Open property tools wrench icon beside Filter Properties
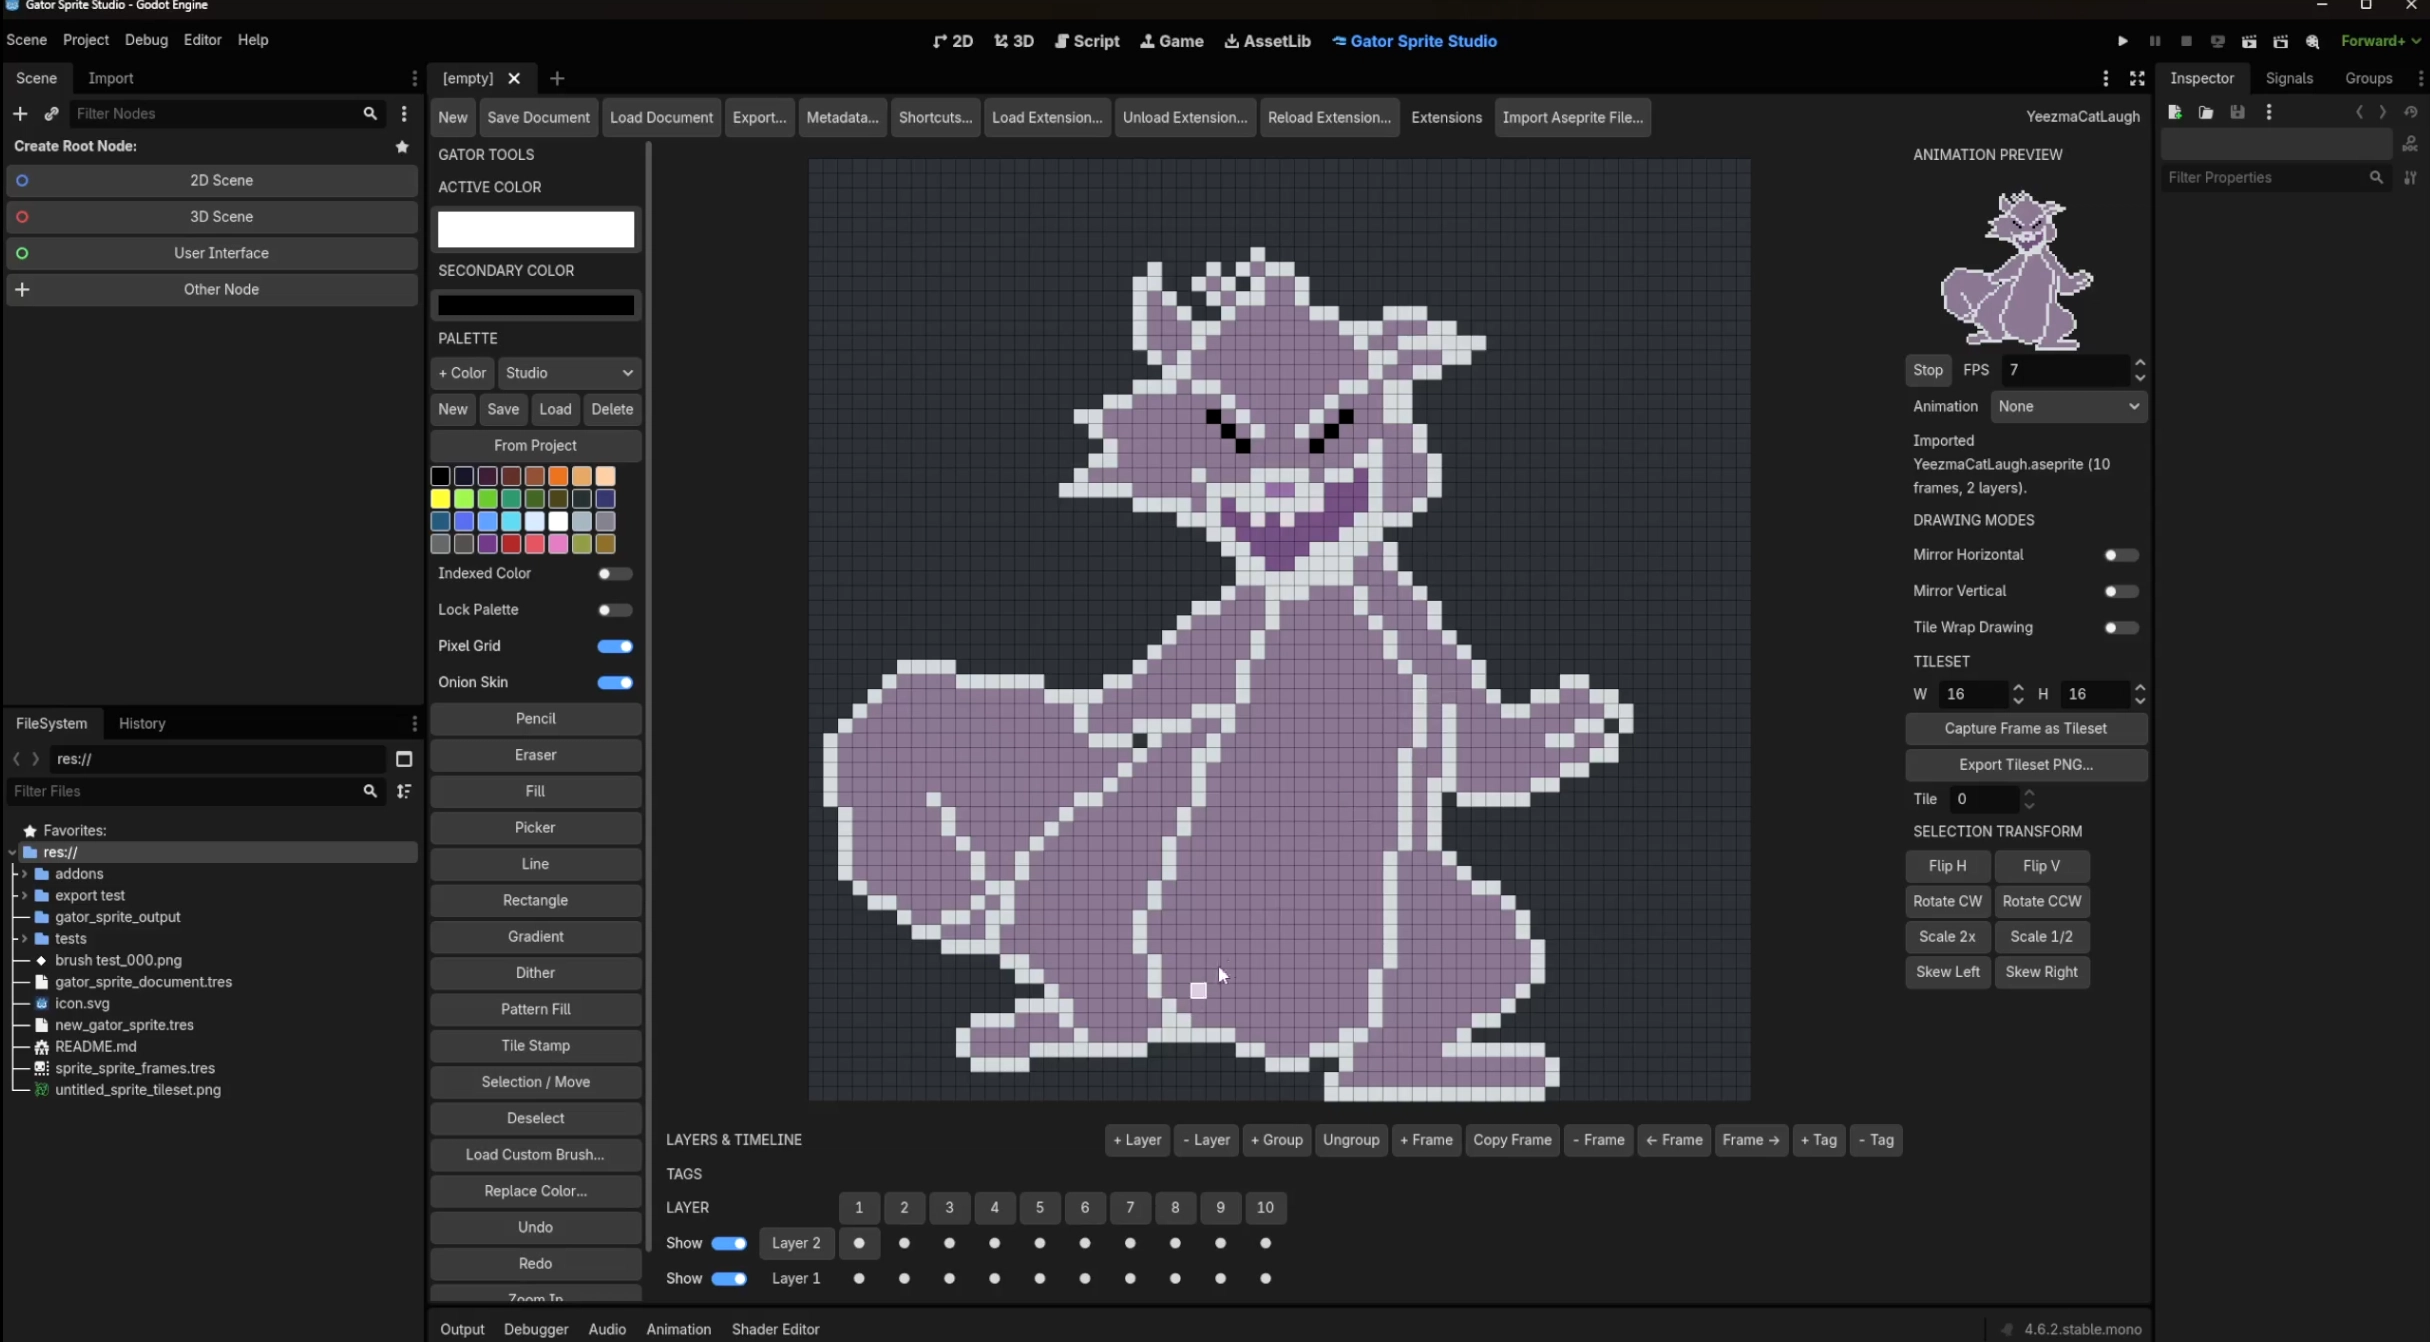The height and width of the screenshot is (1342, 2430). pyautogui.click(x=2410, y=178)
